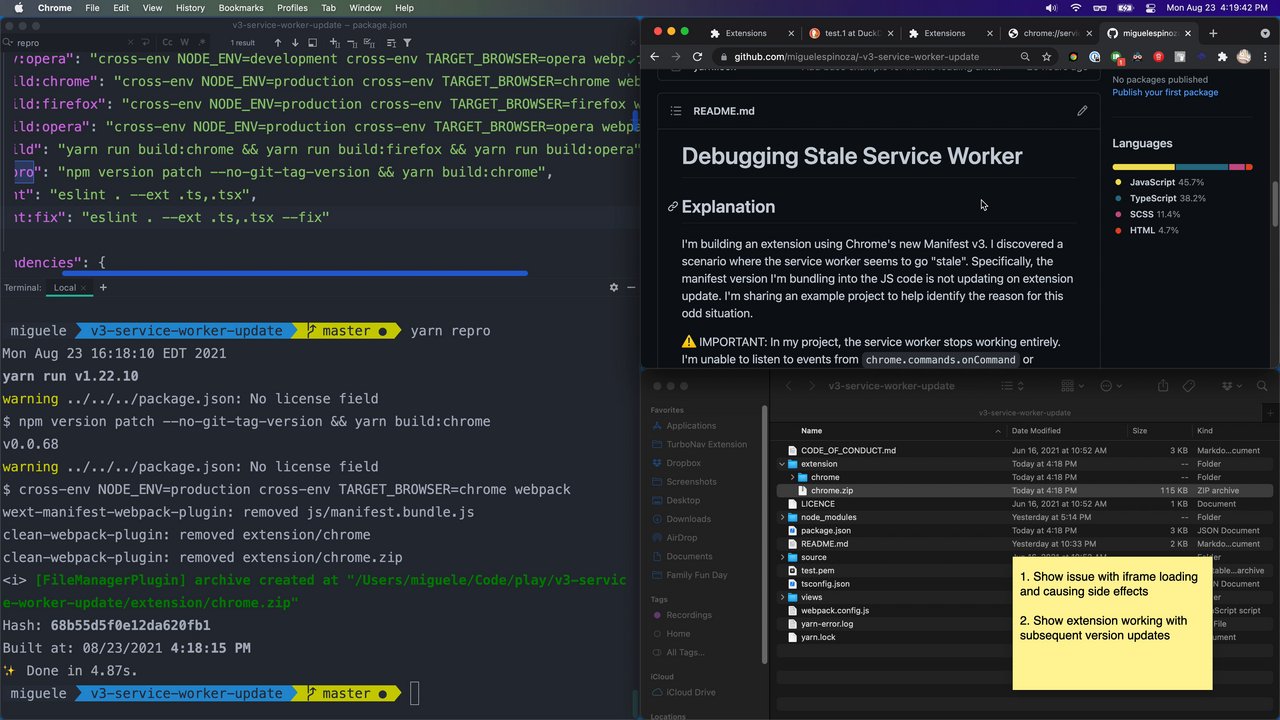Click the GitHub address bar
The image size is (1280, 720).
click(870, 57)
